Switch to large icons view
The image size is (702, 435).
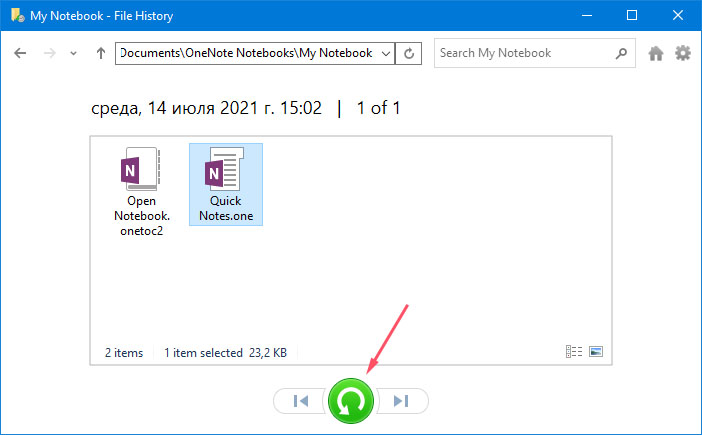click(596, 352)
